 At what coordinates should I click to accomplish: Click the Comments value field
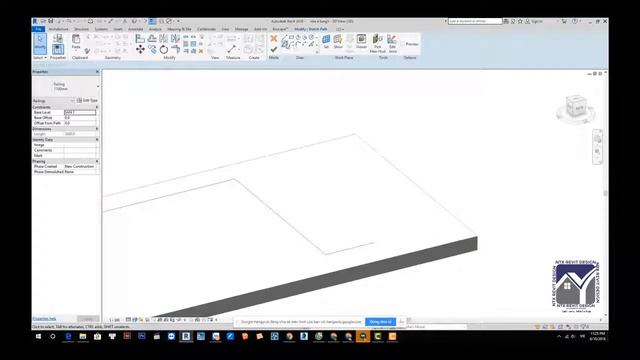click(80, 150)
